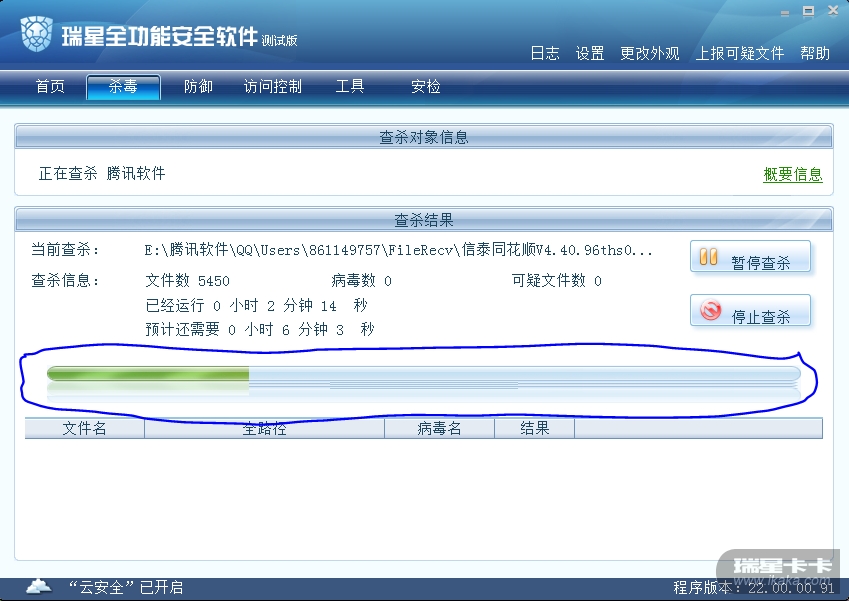
Task: Click the pause icon on 暂停查杀
Action: tap(708, 257)
